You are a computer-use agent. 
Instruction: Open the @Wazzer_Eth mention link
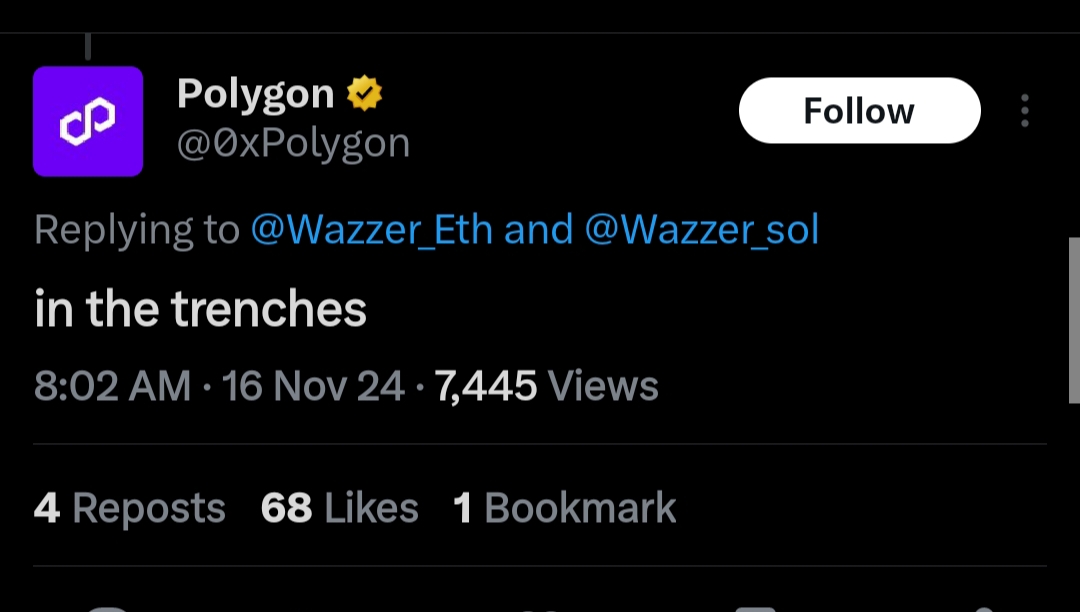tap(371, 230)
